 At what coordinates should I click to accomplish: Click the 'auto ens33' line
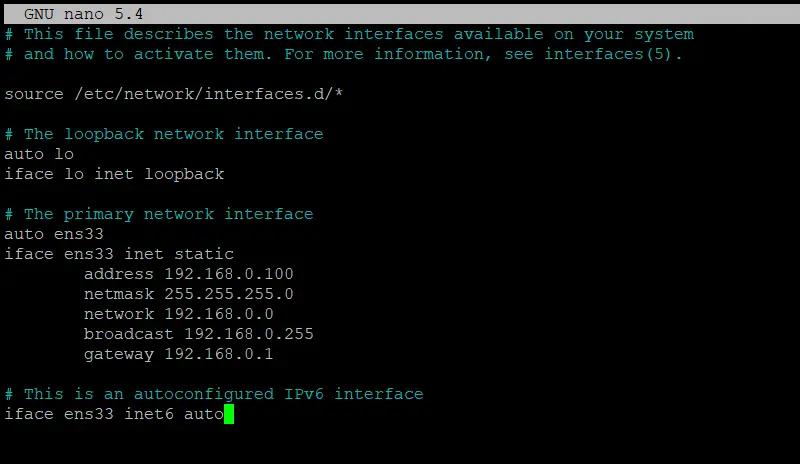pos(54,234)
